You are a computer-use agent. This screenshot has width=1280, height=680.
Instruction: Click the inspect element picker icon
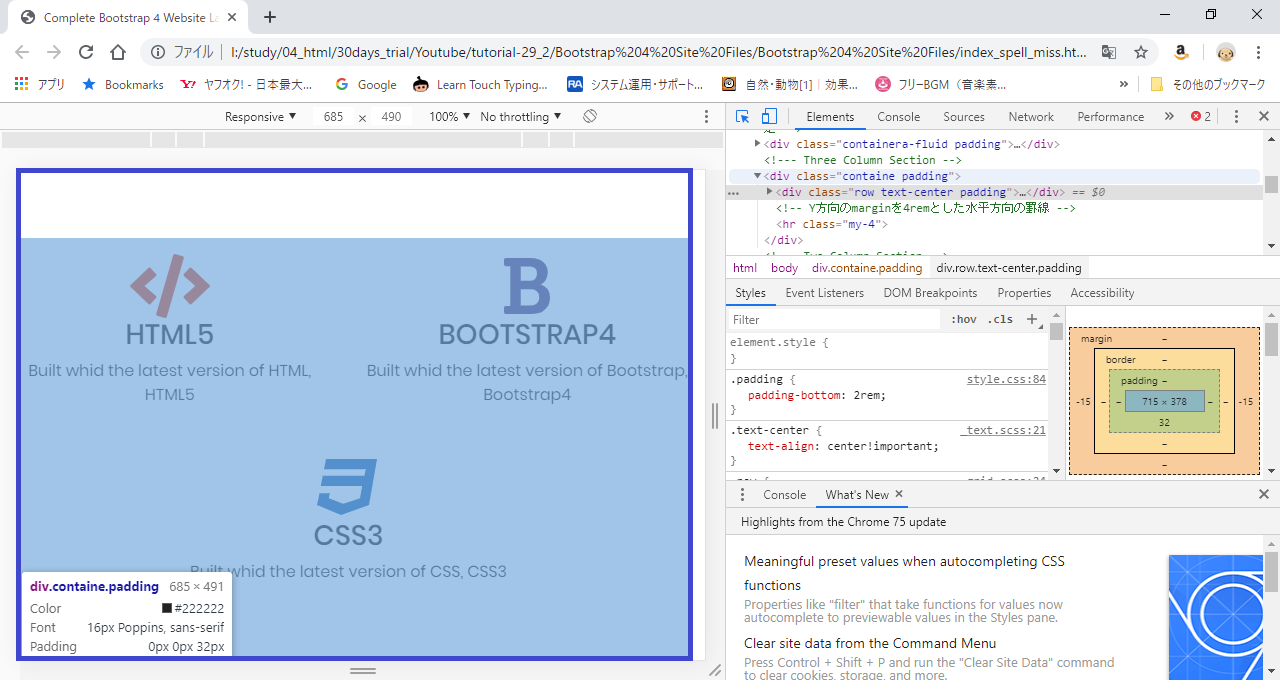click(742, 117)
